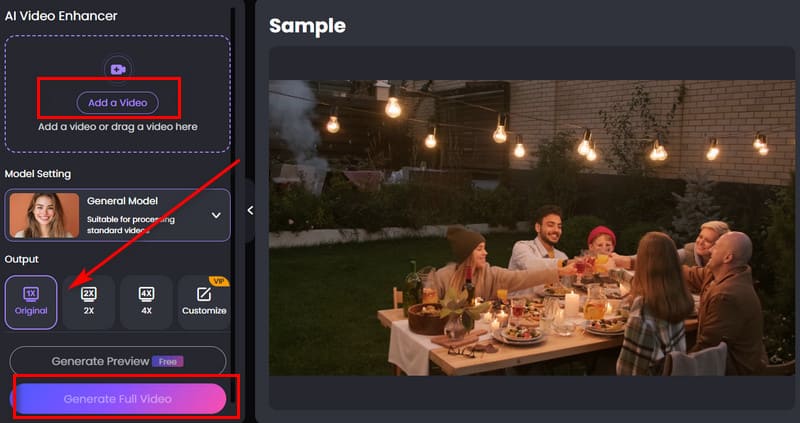Click the Customize pencil edit icon
800x423 pixels.
204,294
